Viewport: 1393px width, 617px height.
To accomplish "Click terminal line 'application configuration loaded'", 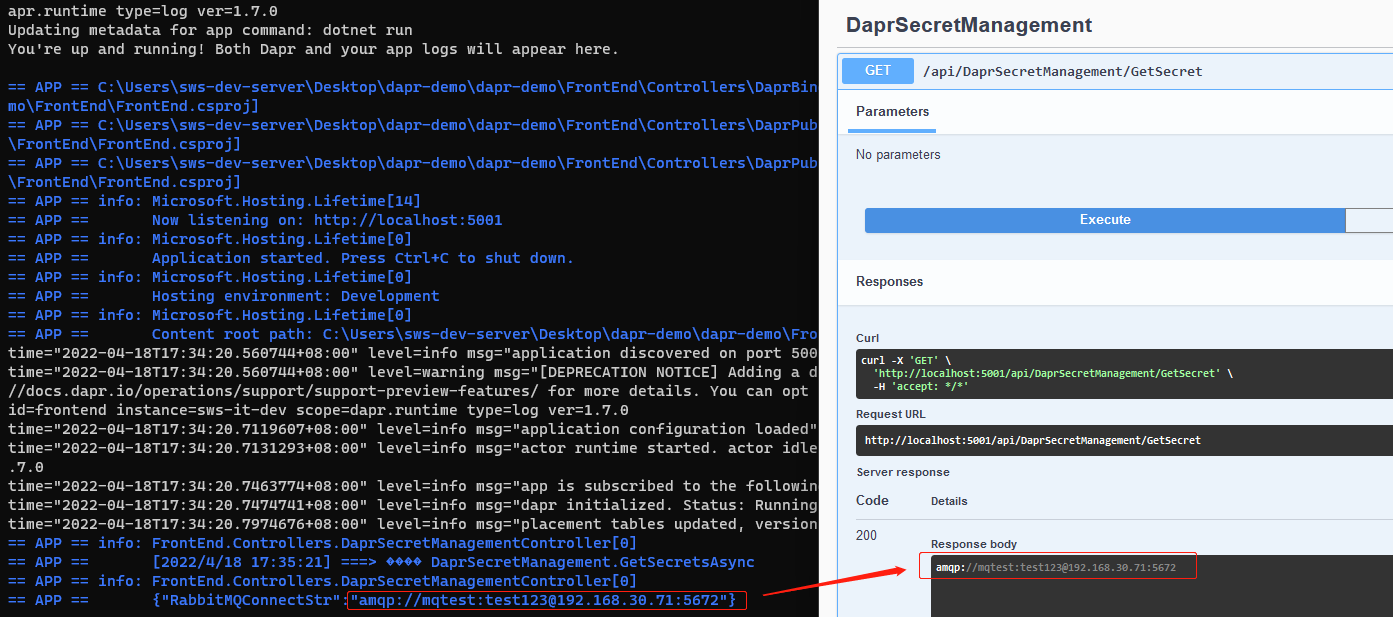I will (x=413, y=429).
